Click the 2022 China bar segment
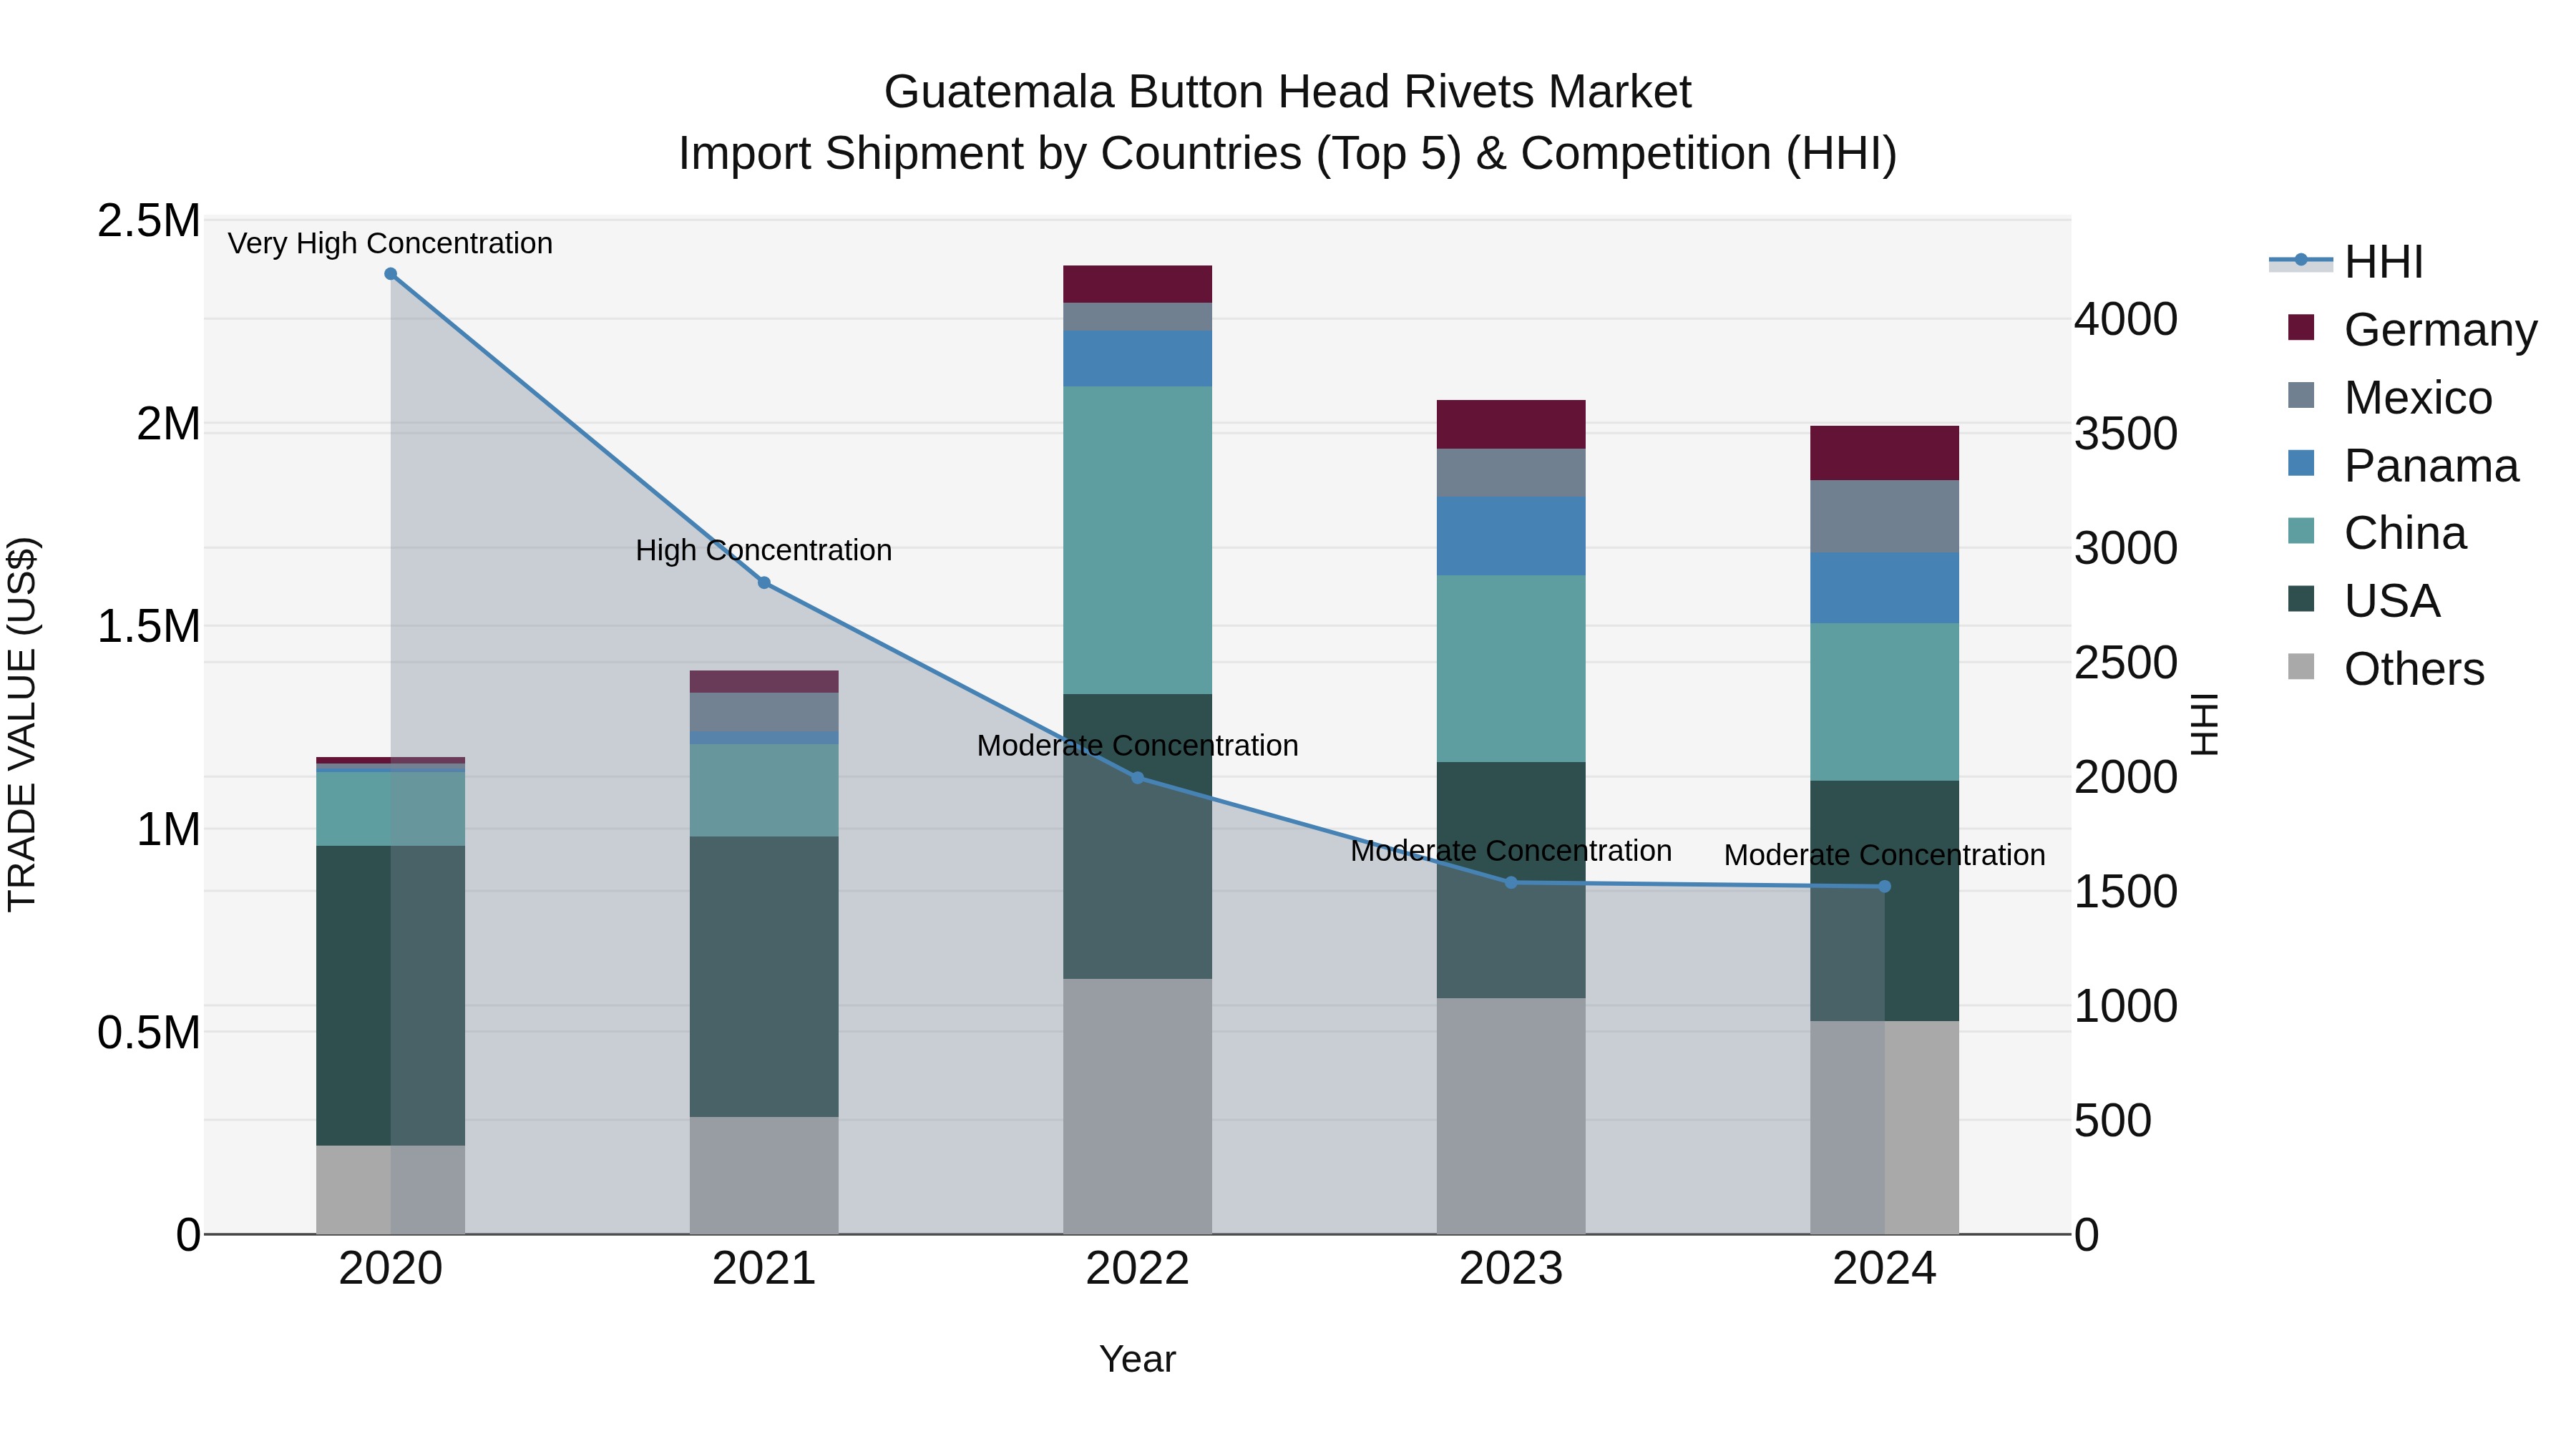This screenshot has height=1449, width=2576. pyautogui.click(x=1137, y=540)
